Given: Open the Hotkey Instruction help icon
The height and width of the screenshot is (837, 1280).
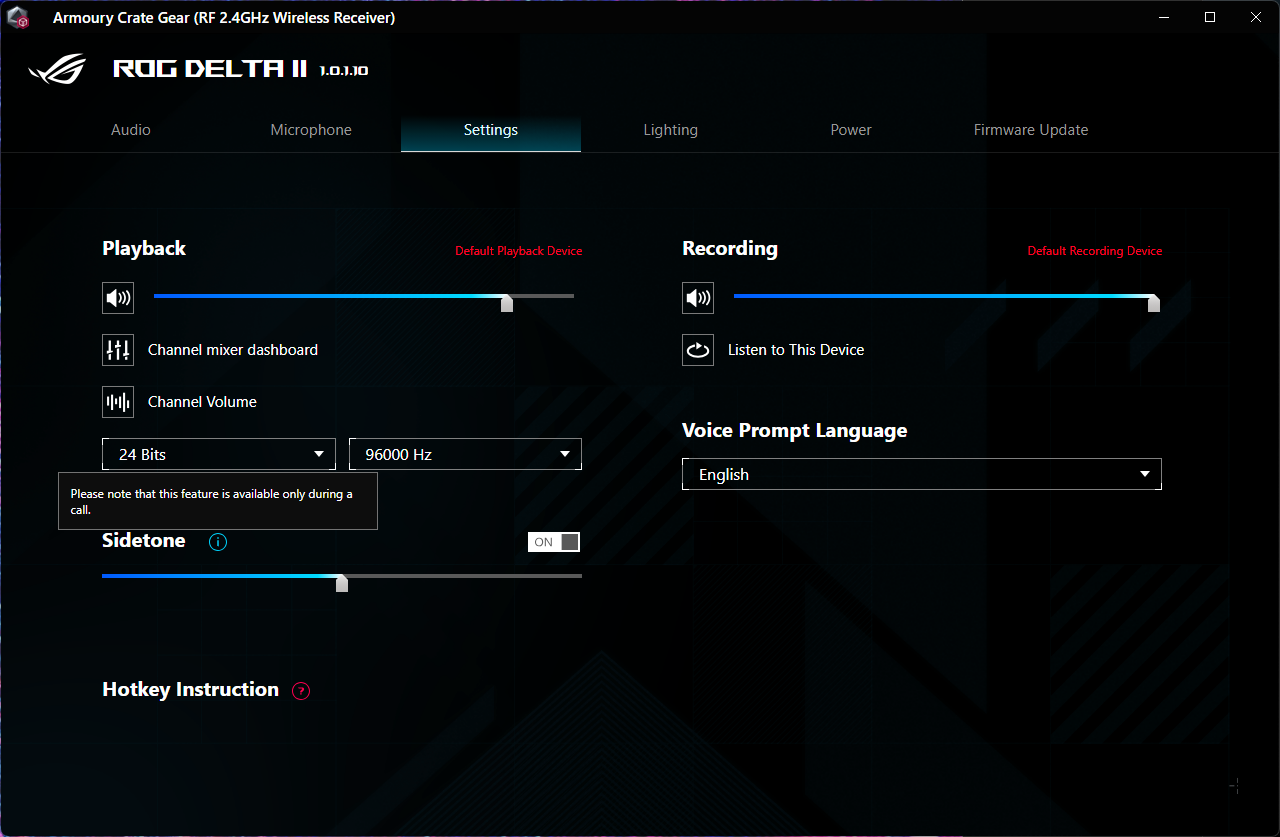Looking at the screenshot, I should pos(301,691).
